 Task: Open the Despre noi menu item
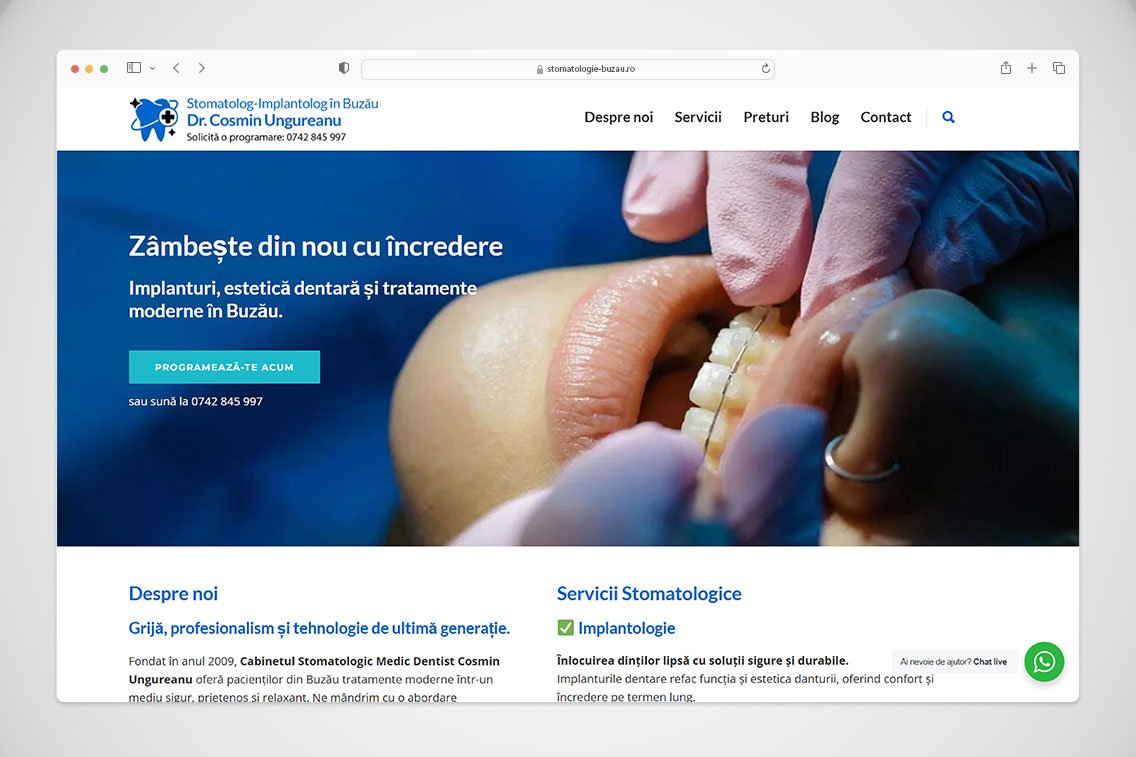pyautogui.click(x=619, y=117)
